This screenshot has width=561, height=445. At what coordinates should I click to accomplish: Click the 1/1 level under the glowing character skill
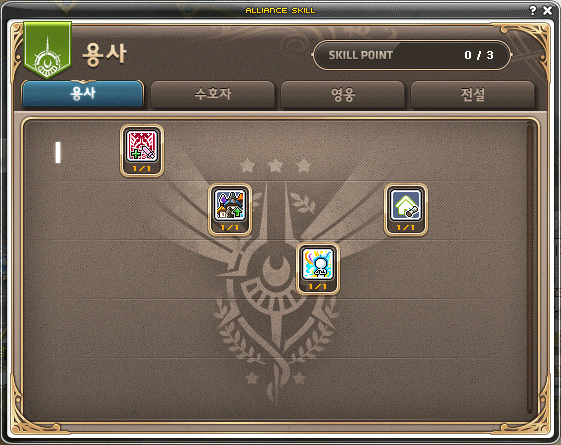(x=318, y=286)
